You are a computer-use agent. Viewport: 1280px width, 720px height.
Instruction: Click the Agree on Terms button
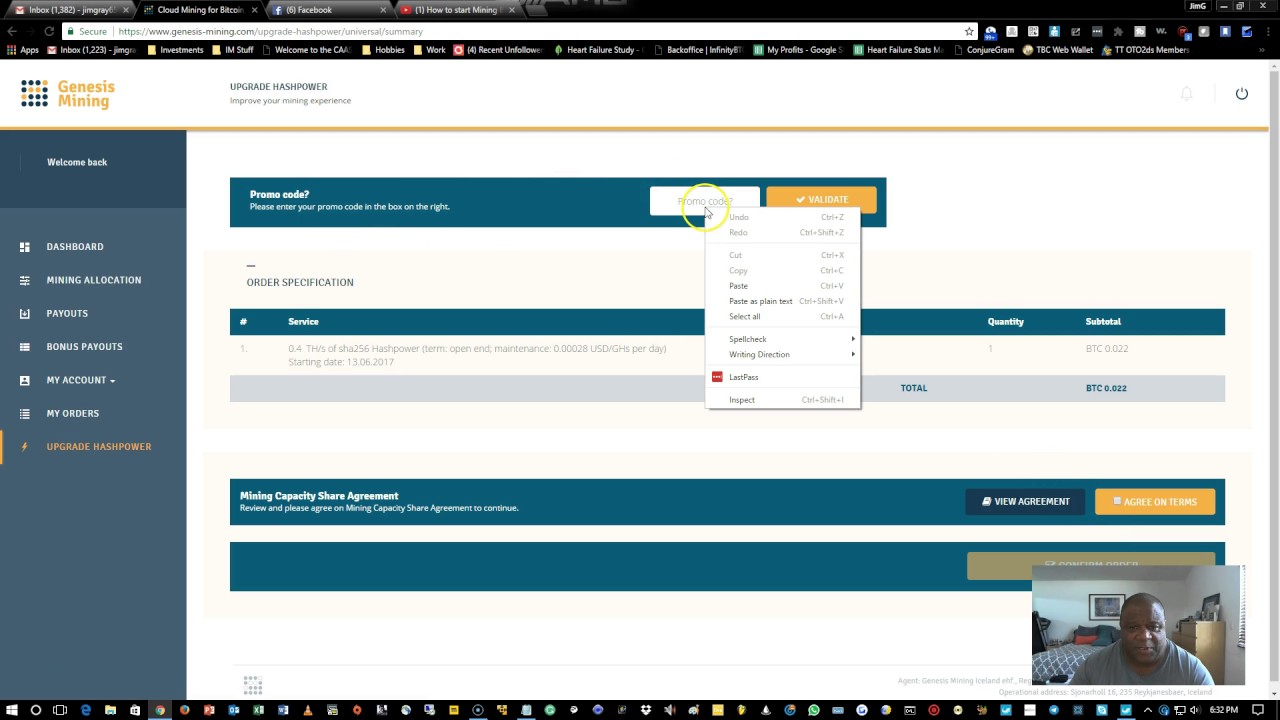(x=1155, y=502)
